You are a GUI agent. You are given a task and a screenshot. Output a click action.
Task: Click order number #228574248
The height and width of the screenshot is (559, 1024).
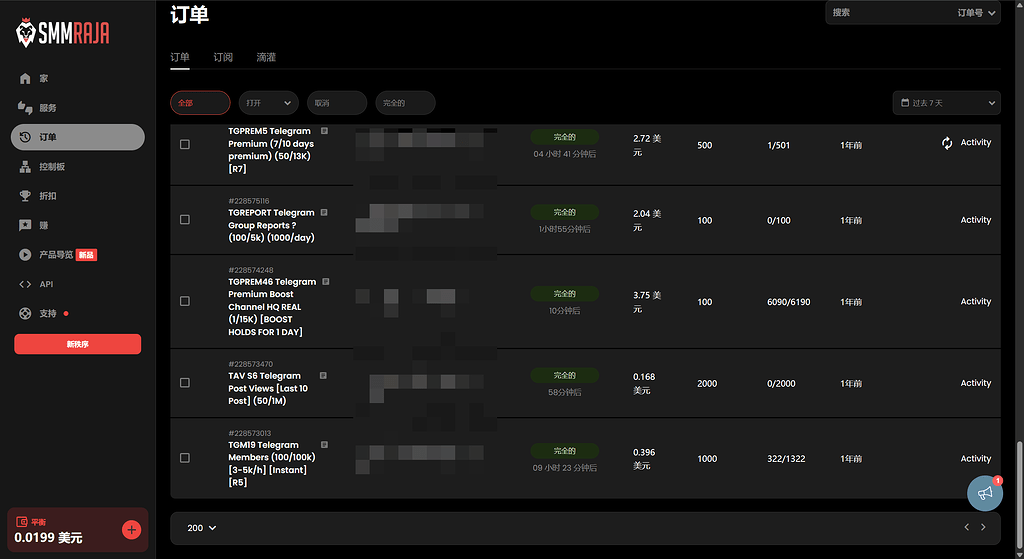(251, 270)
